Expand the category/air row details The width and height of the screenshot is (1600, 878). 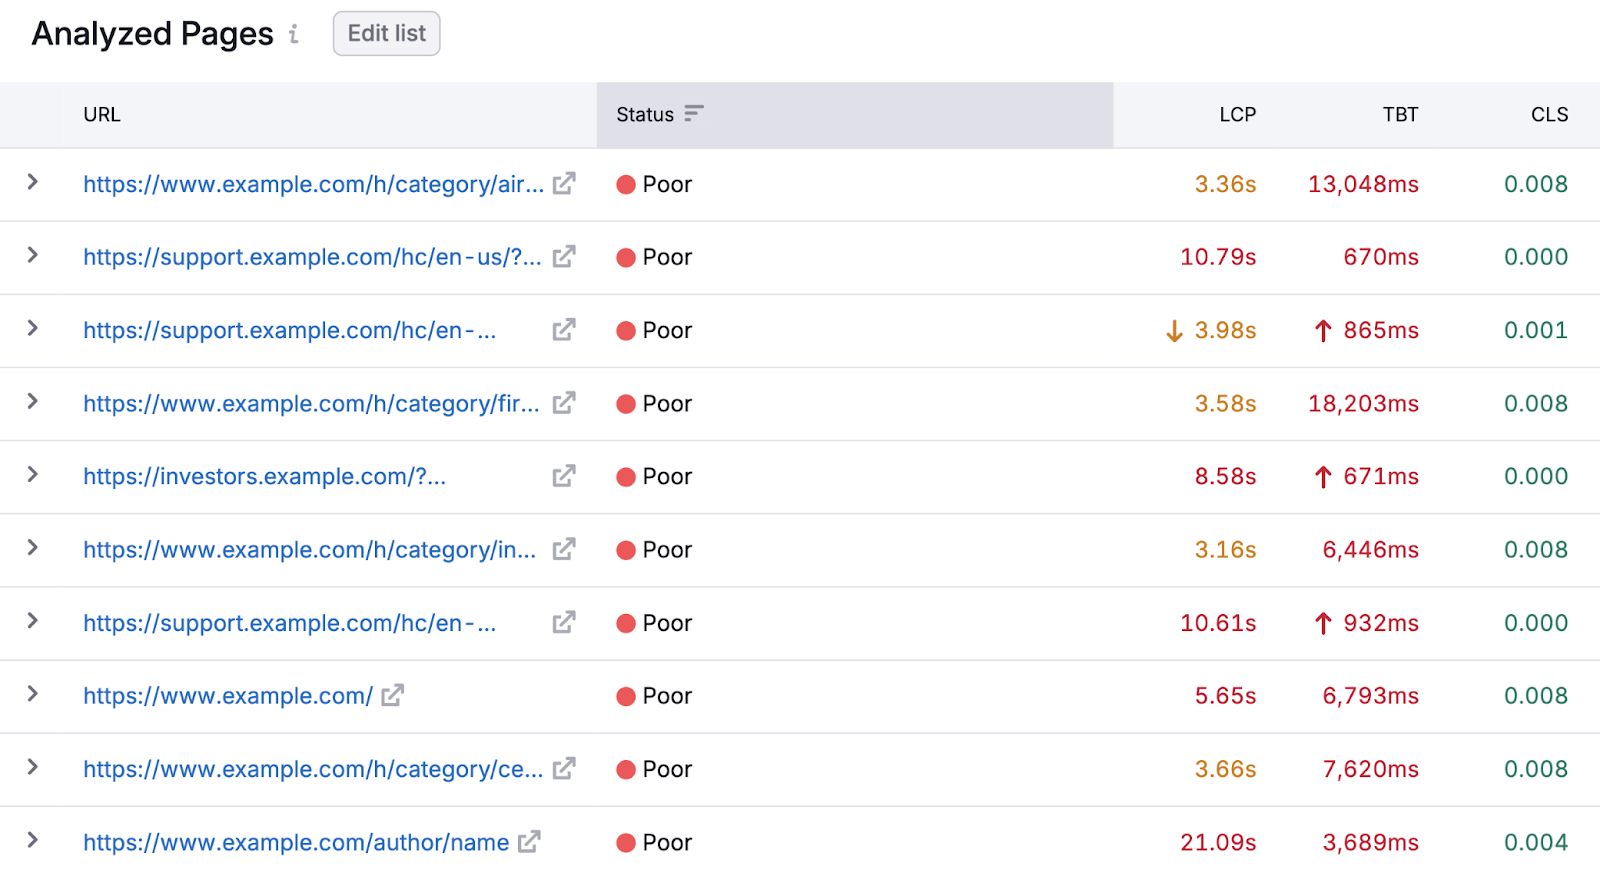tap(33, 182)
